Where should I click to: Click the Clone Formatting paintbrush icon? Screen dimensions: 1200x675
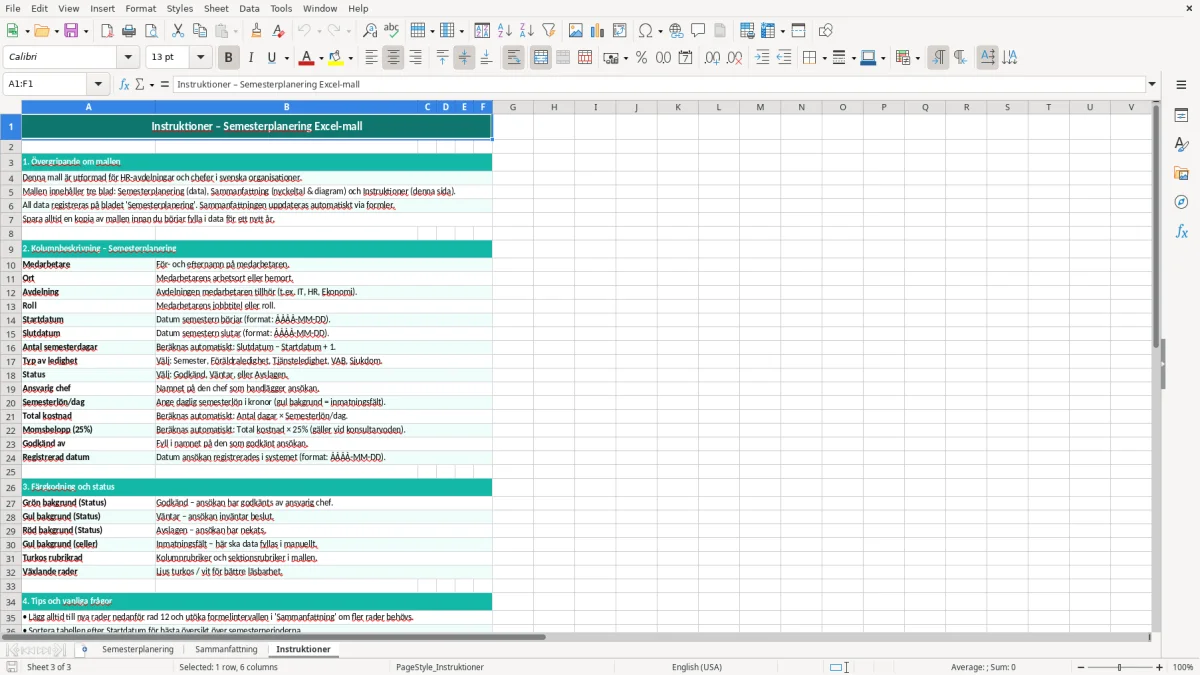(257, 31)
